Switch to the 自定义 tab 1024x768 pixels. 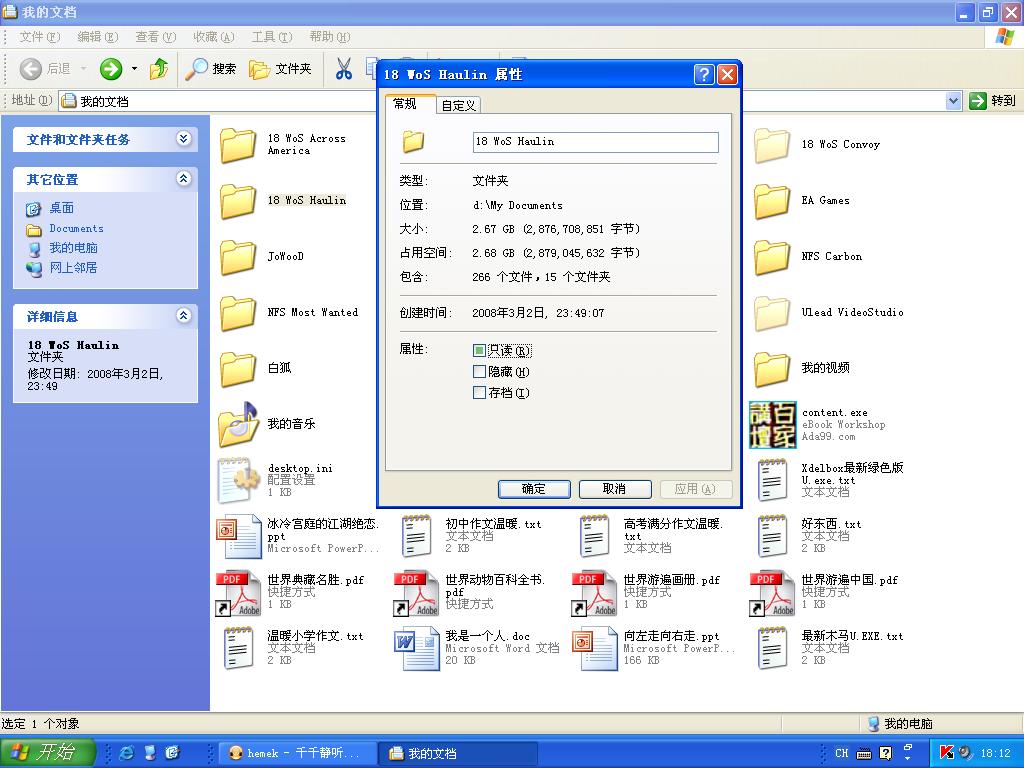click(x=459, y=105)
